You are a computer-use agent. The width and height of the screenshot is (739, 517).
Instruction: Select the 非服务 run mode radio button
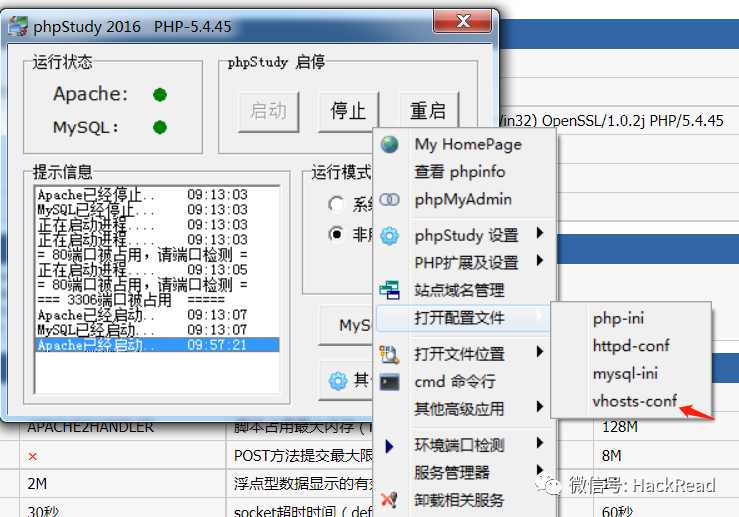[336, 234]
